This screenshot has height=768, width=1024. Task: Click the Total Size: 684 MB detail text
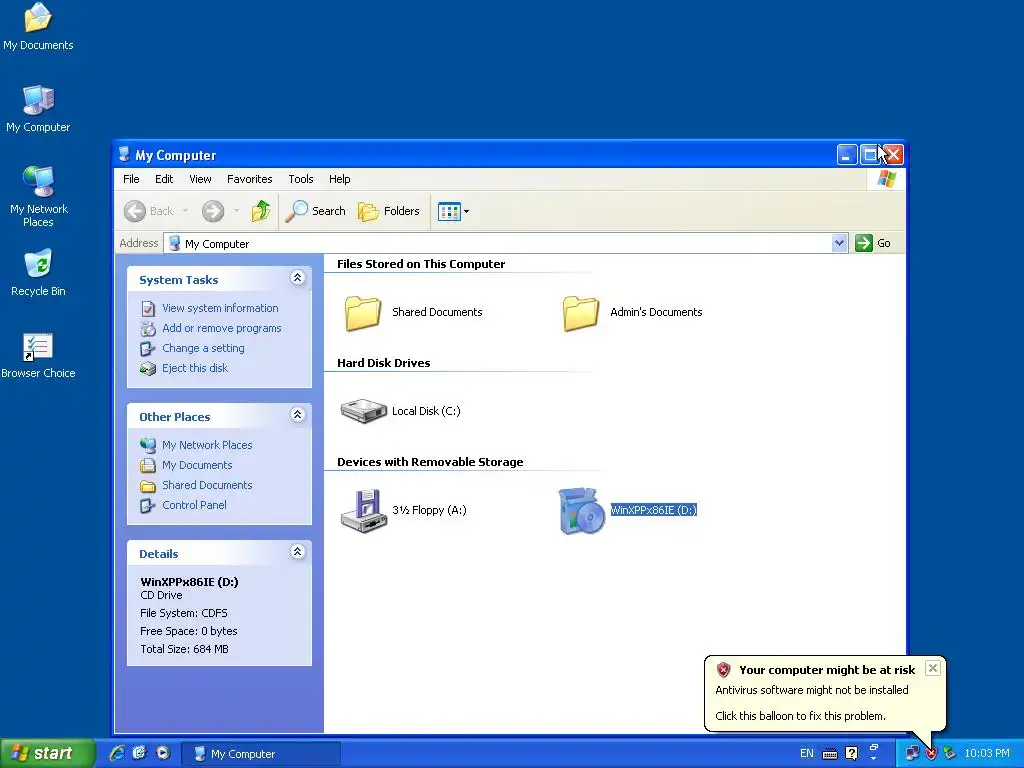pos(184,649)
